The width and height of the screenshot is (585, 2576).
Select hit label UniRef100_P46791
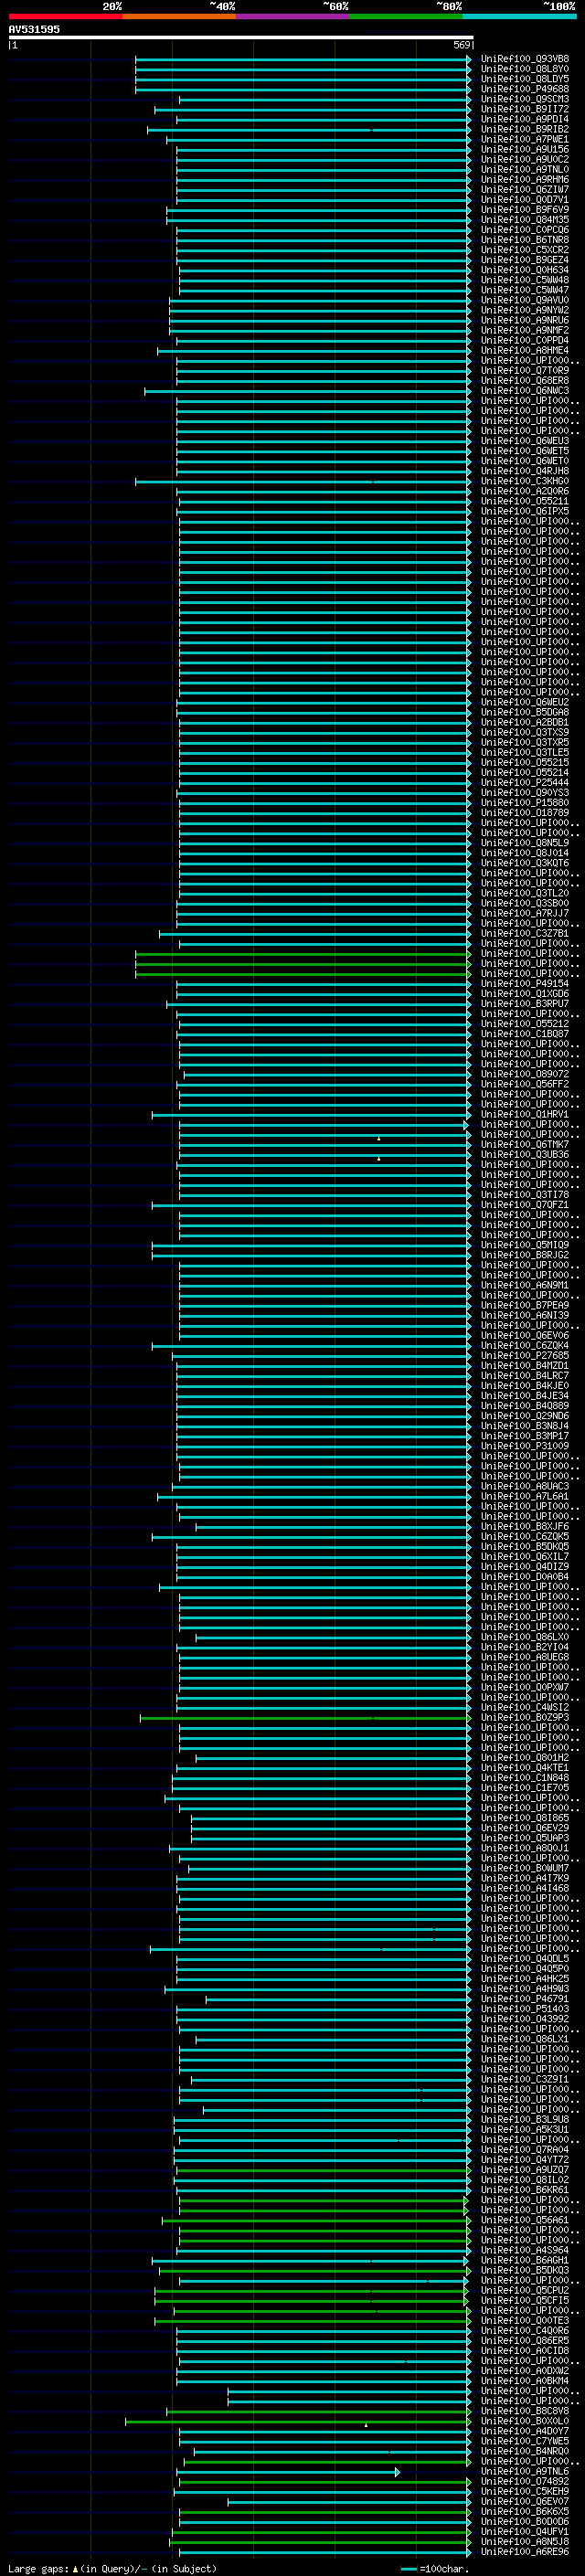[x=524, y=1999]
